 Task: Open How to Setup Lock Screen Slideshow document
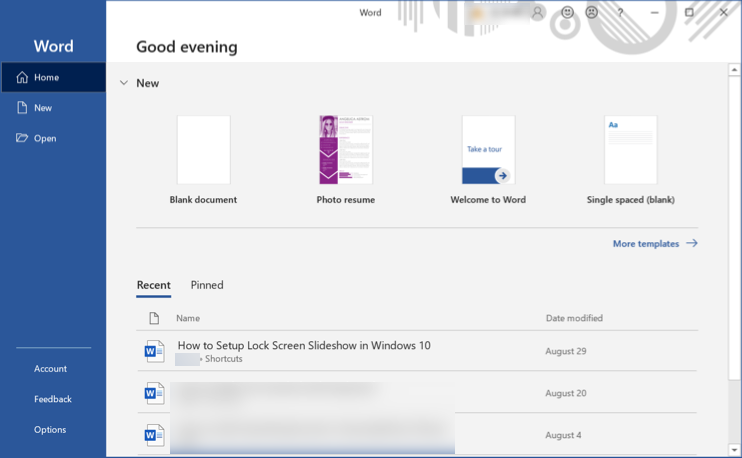coord(304,345)
